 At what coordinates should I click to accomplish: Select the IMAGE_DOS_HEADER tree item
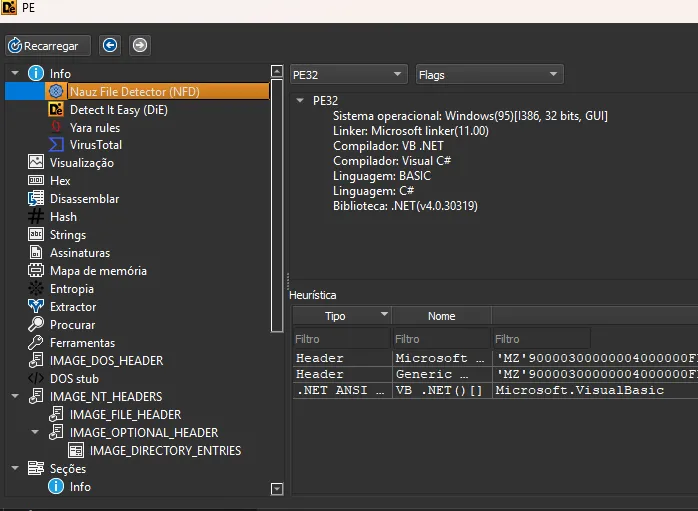click(x=106, y=361)
